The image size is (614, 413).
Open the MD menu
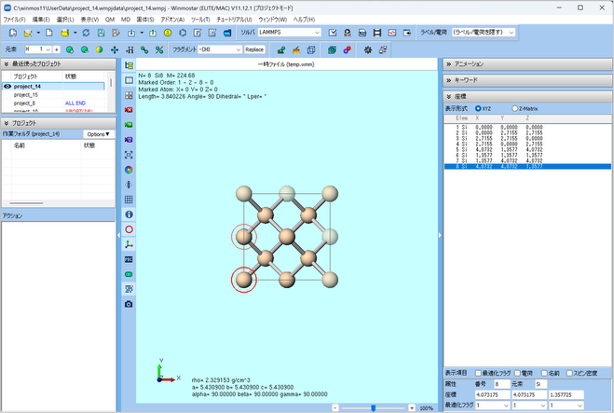coord(125,19)
